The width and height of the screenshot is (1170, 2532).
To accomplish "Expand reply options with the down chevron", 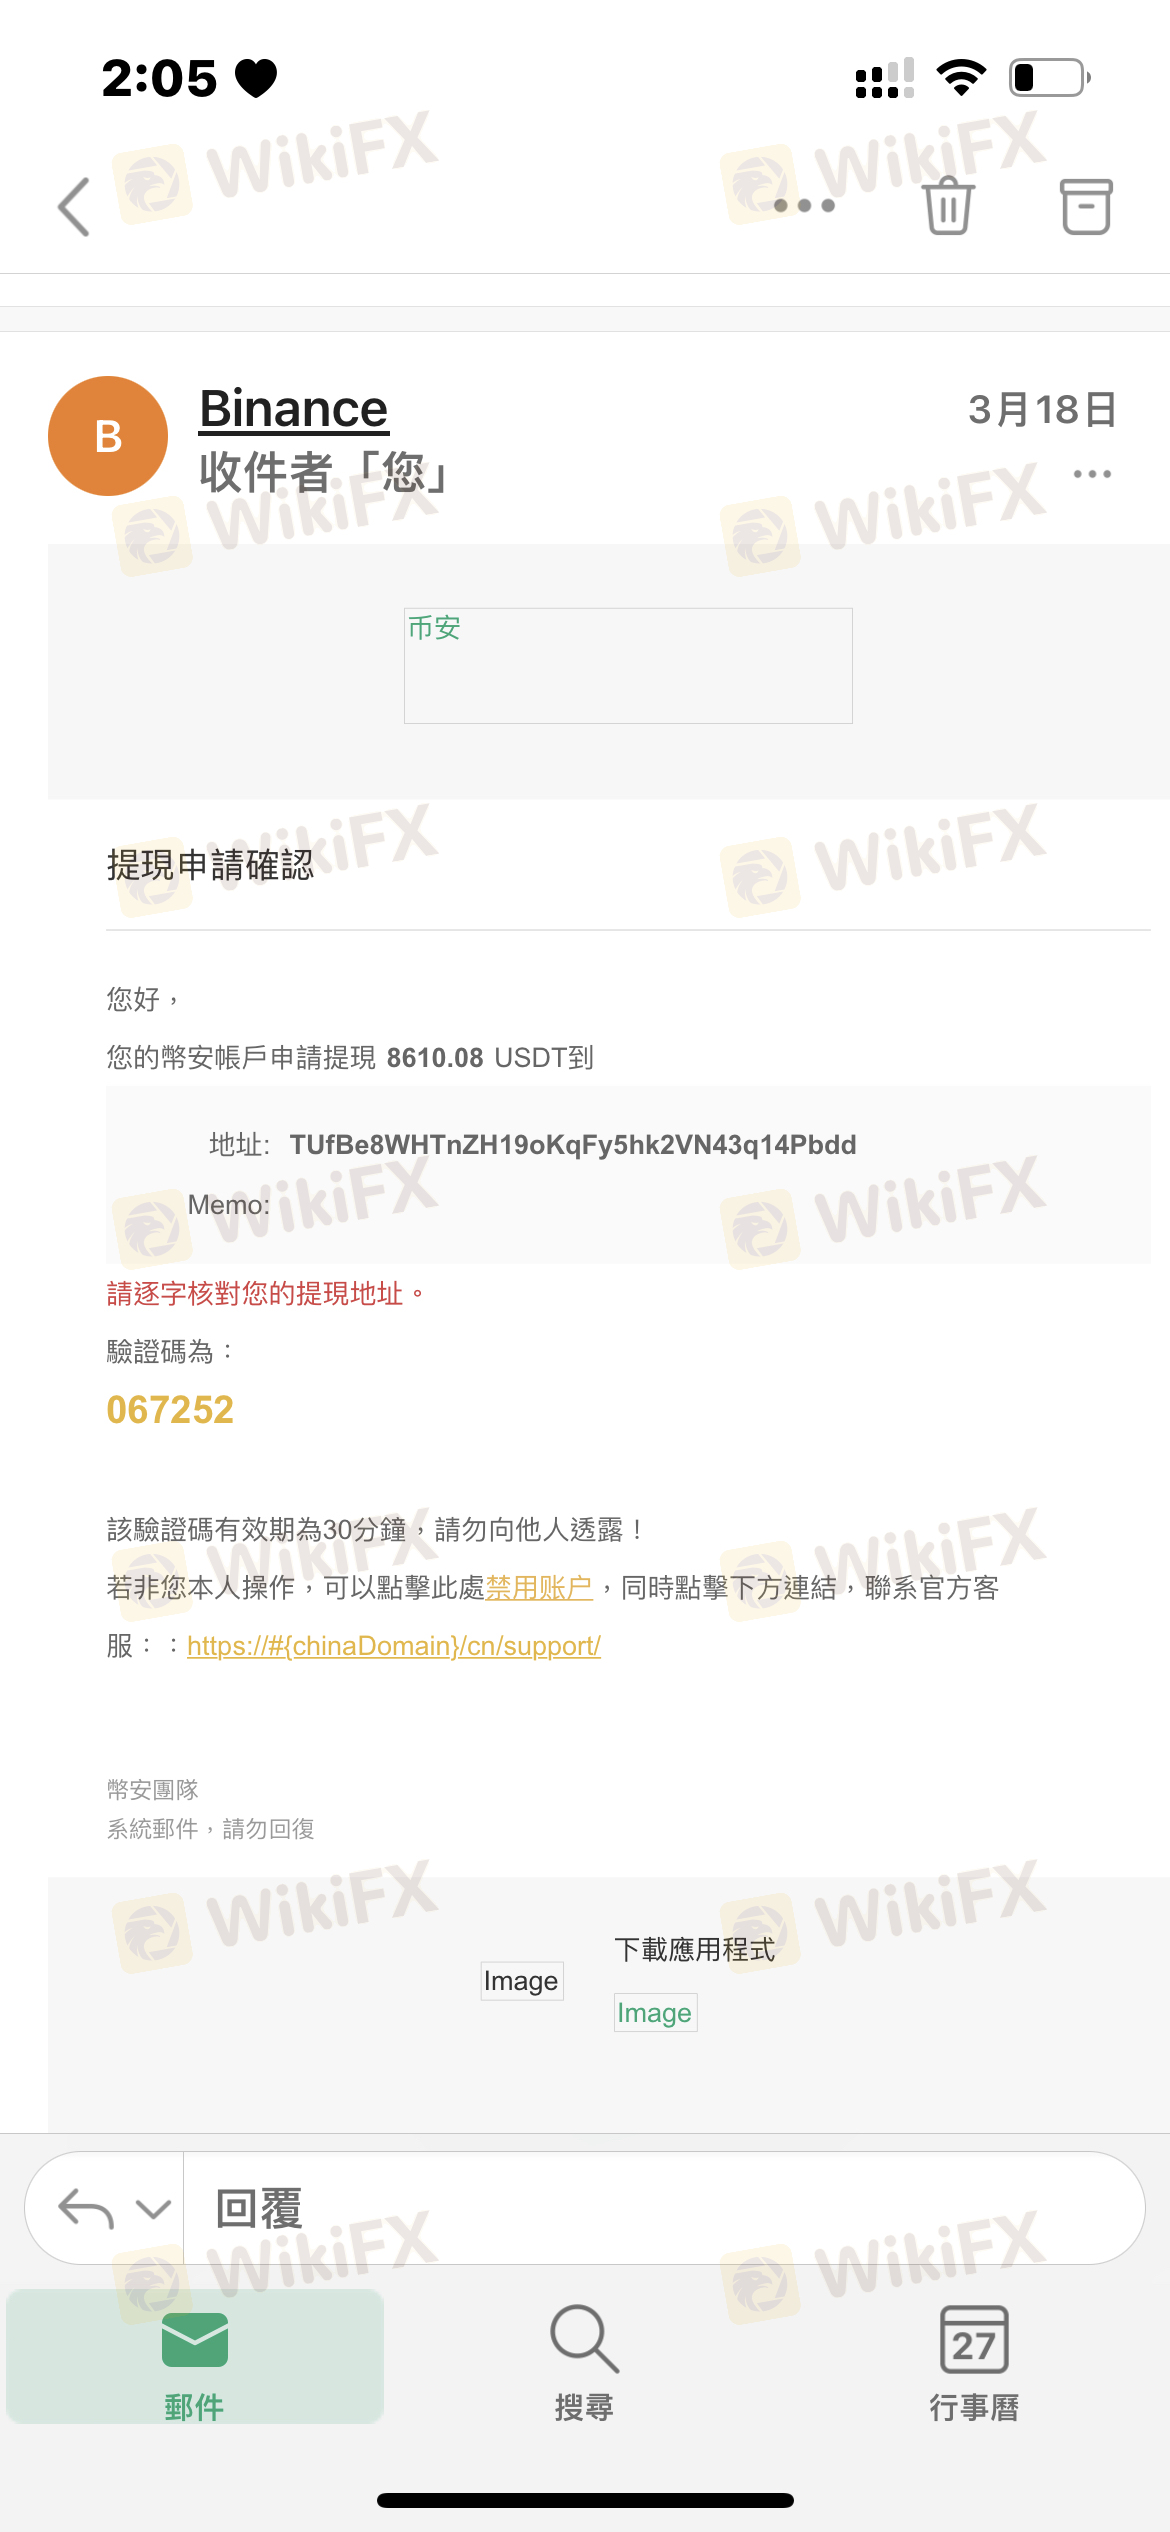I will click(x=153, y=2209).
